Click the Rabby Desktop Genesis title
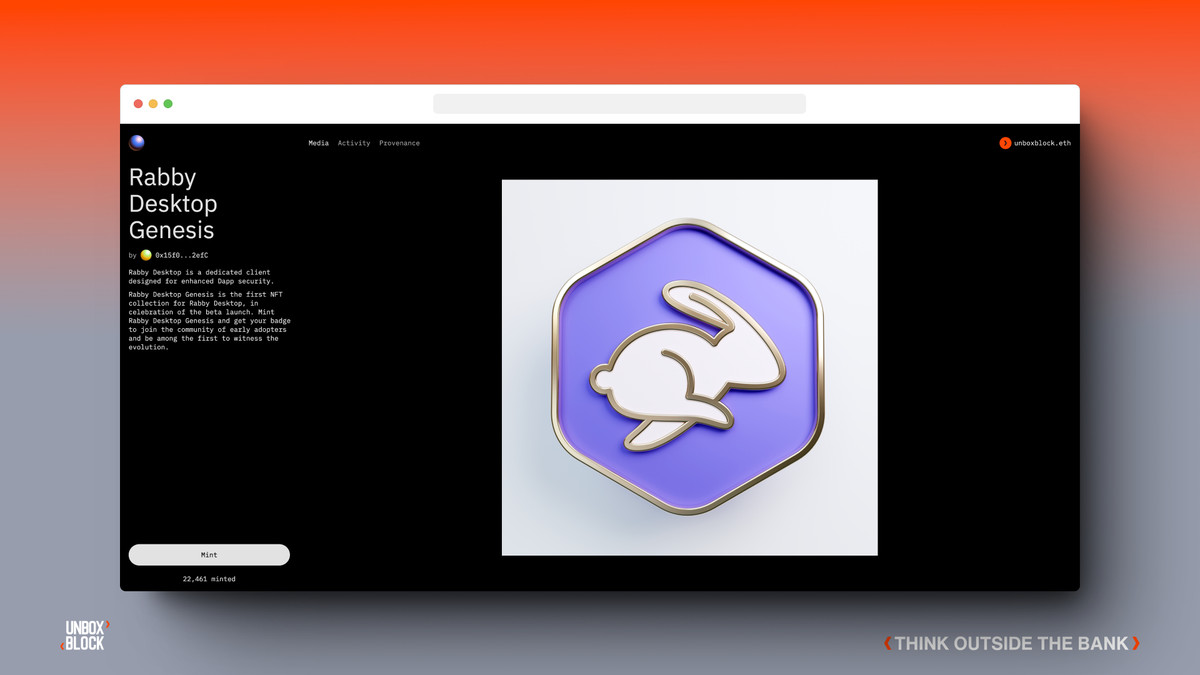The height and width of the screenshot is (675, 1200). [173, 204]
